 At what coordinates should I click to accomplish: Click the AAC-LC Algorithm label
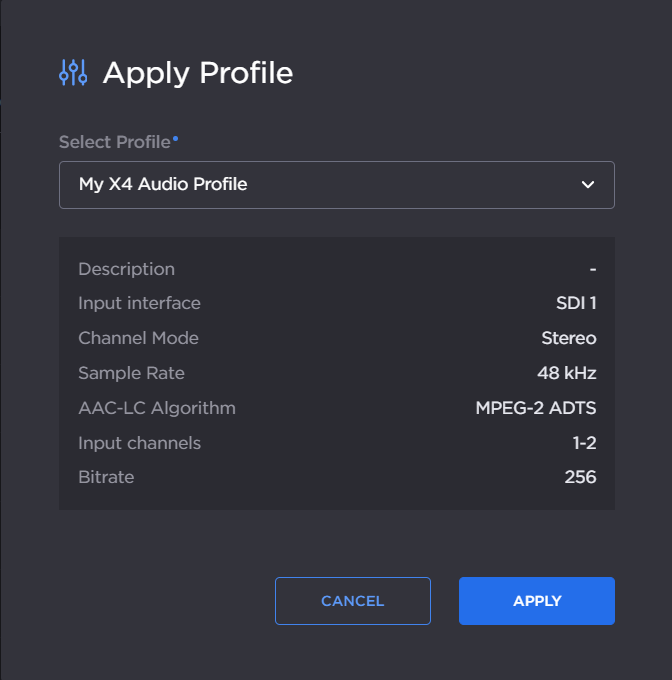coord(156,408)
